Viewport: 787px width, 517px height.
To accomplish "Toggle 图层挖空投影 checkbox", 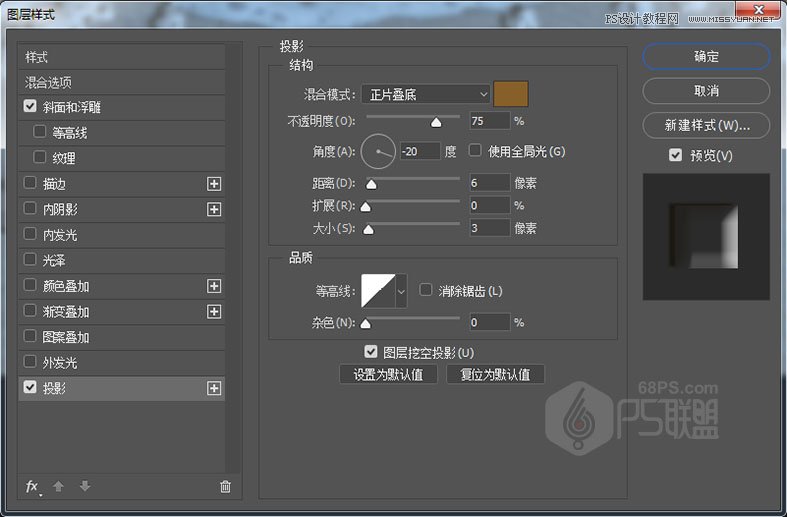I will point(371,351).
